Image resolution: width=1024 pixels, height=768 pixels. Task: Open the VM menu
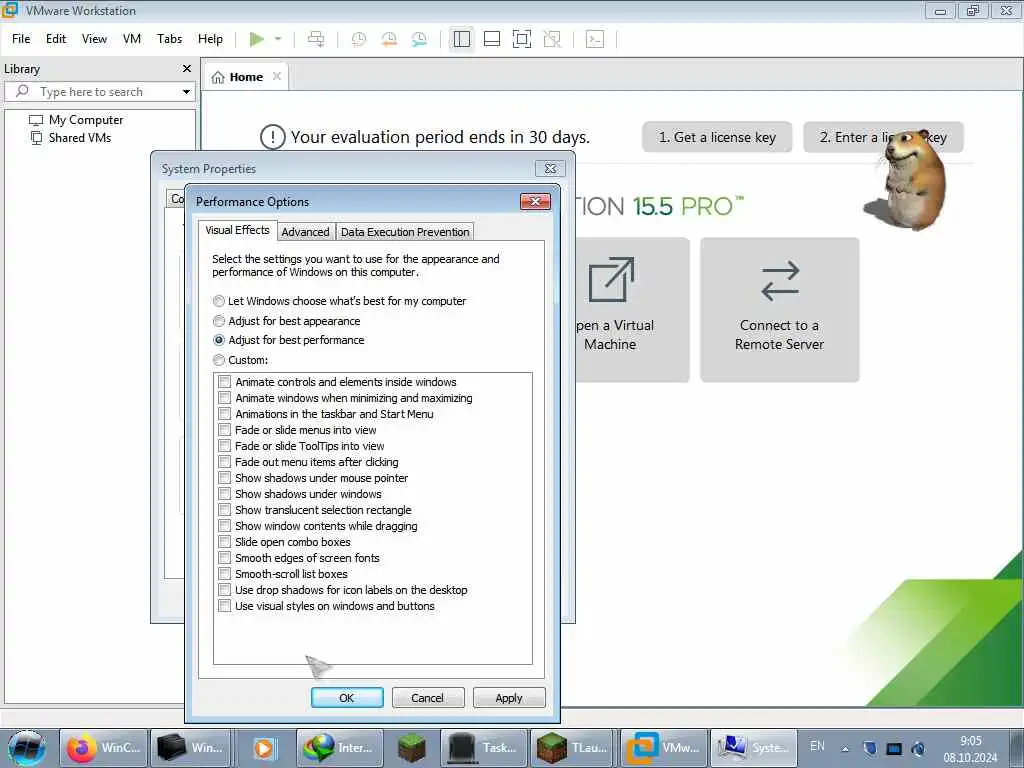(132, 39)
